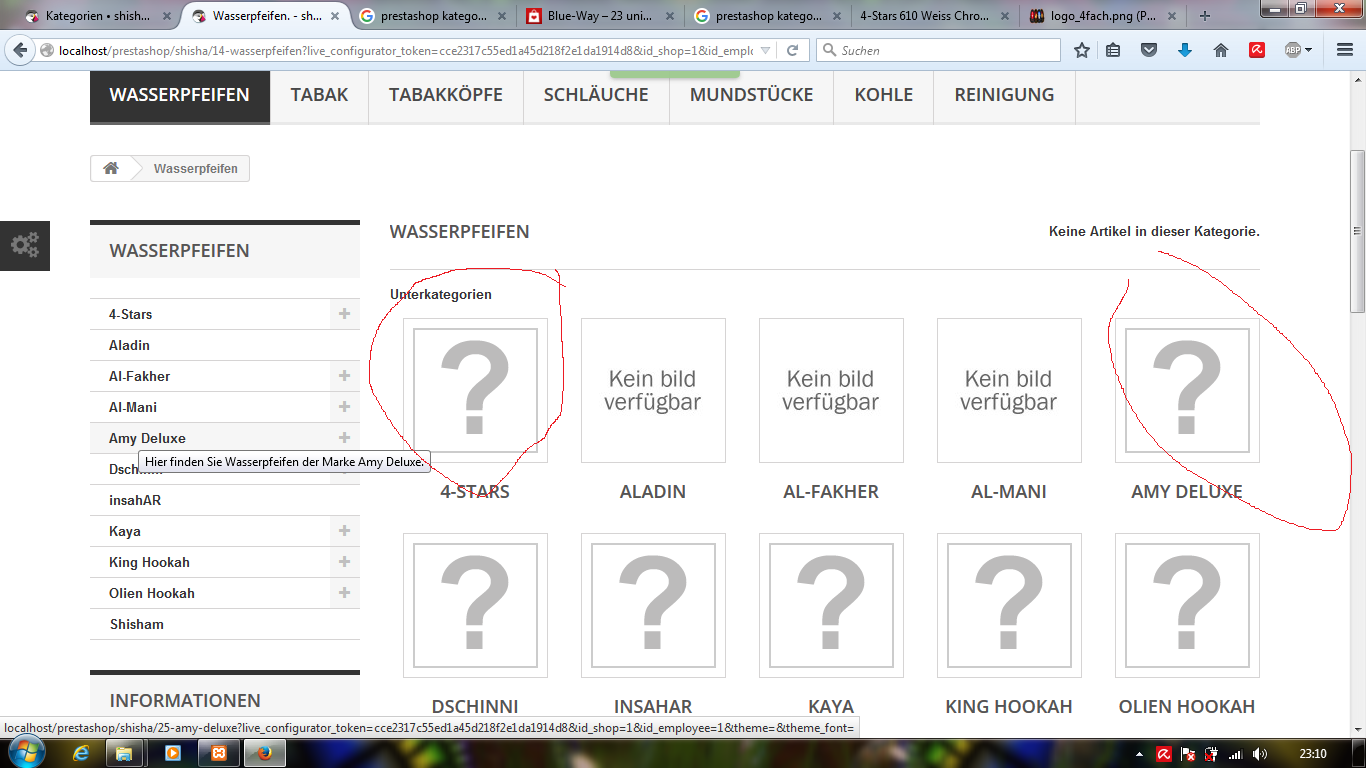Viewport: 1366px width, 768px height.
Task: Click the home icon in the breadcrumb
Action: (x=111, y=169)
